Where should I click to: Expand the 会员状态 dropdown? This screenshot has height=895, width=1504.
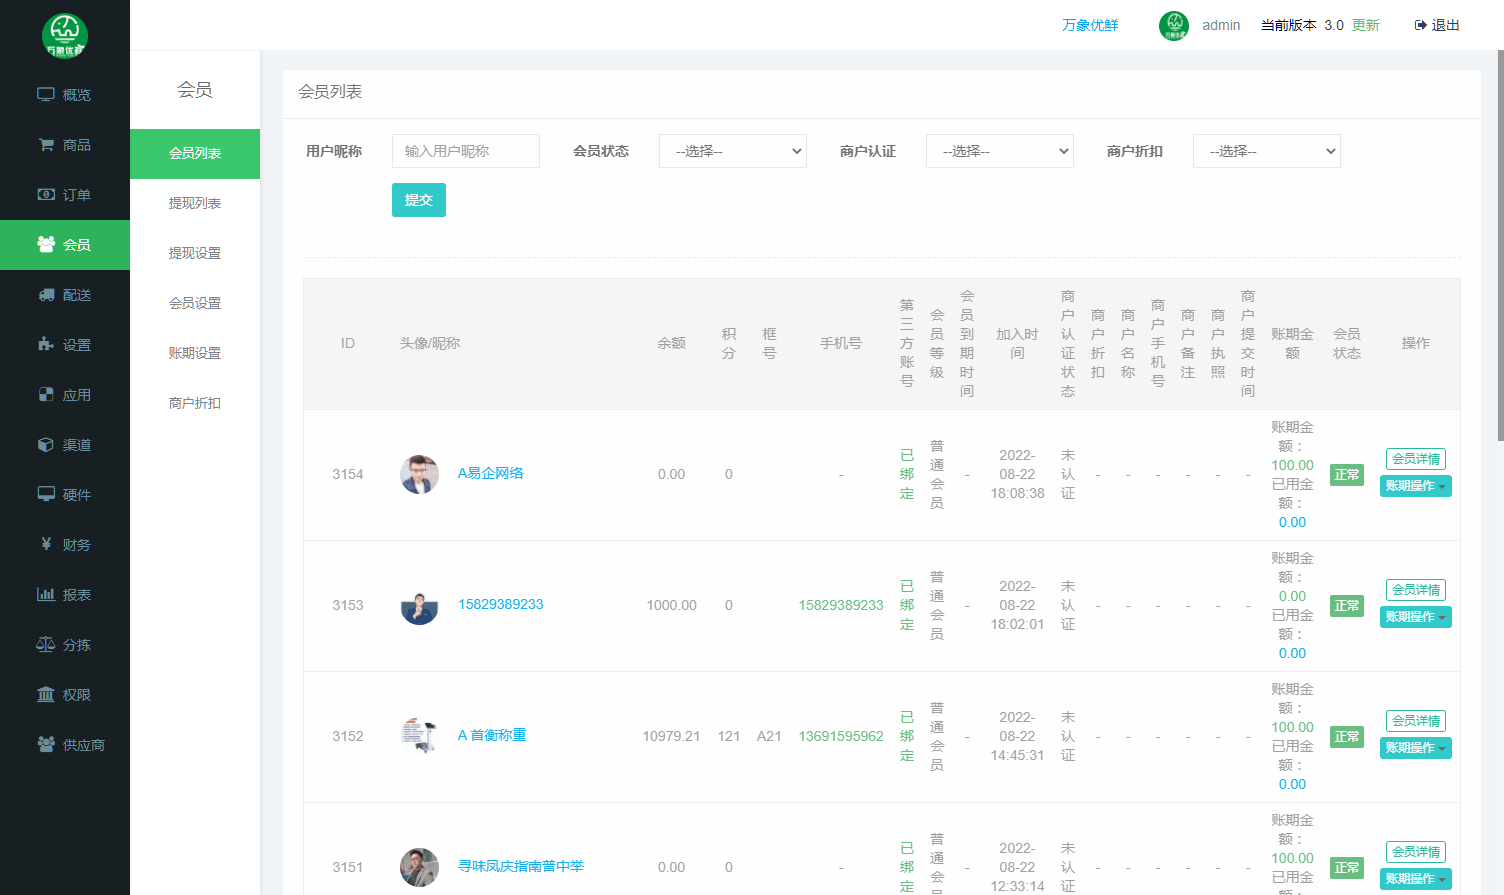tap(732, 151)
